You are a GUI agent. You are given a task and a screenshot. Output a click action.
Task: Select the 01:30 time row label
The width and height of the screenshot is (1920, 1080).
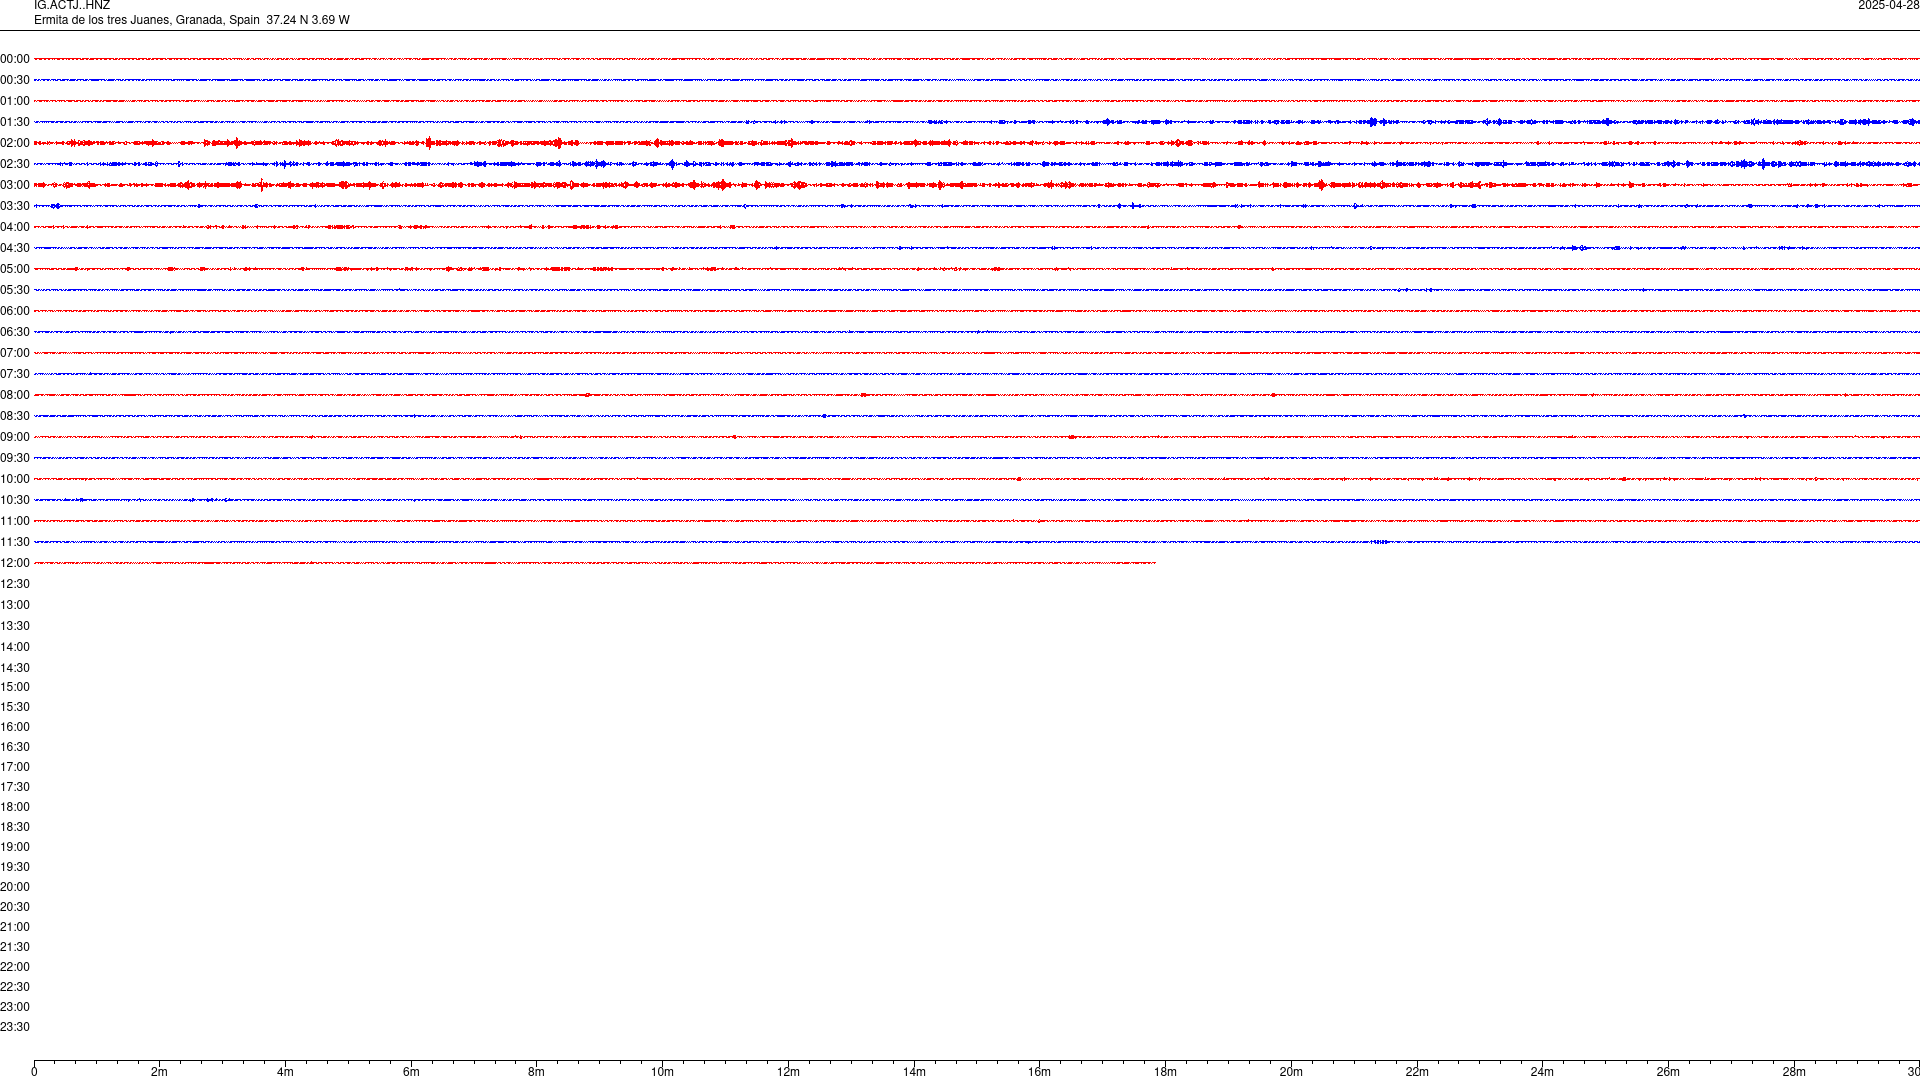[x=15, y=122]
